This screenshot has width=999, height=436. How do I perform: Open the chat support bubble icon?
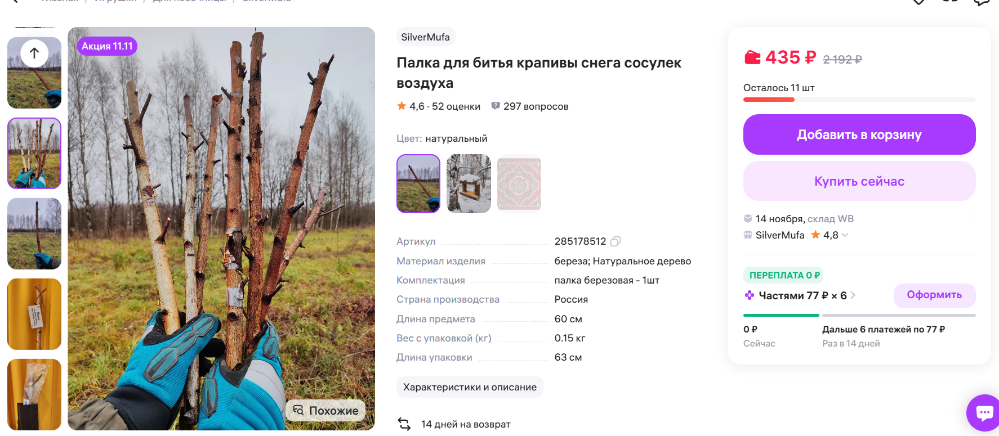tap(984, 412)
